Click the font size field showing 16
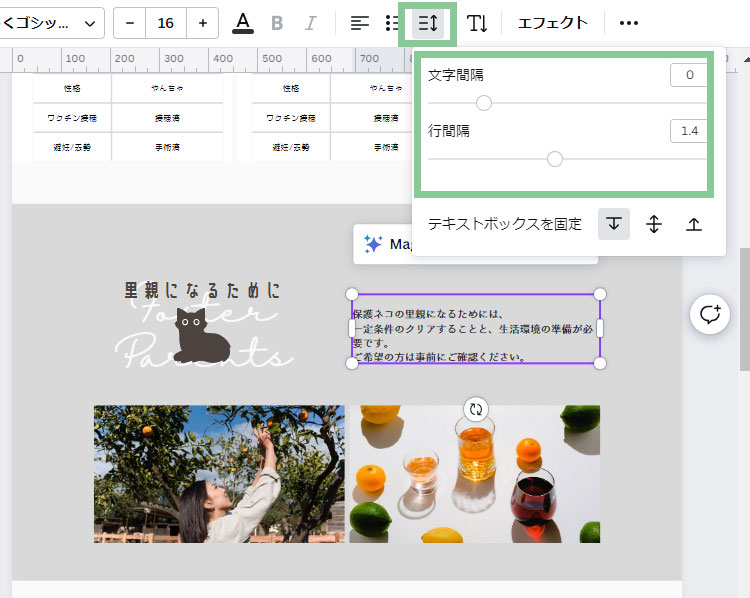Viewport: 750px width, 598px height. point(166,23)
